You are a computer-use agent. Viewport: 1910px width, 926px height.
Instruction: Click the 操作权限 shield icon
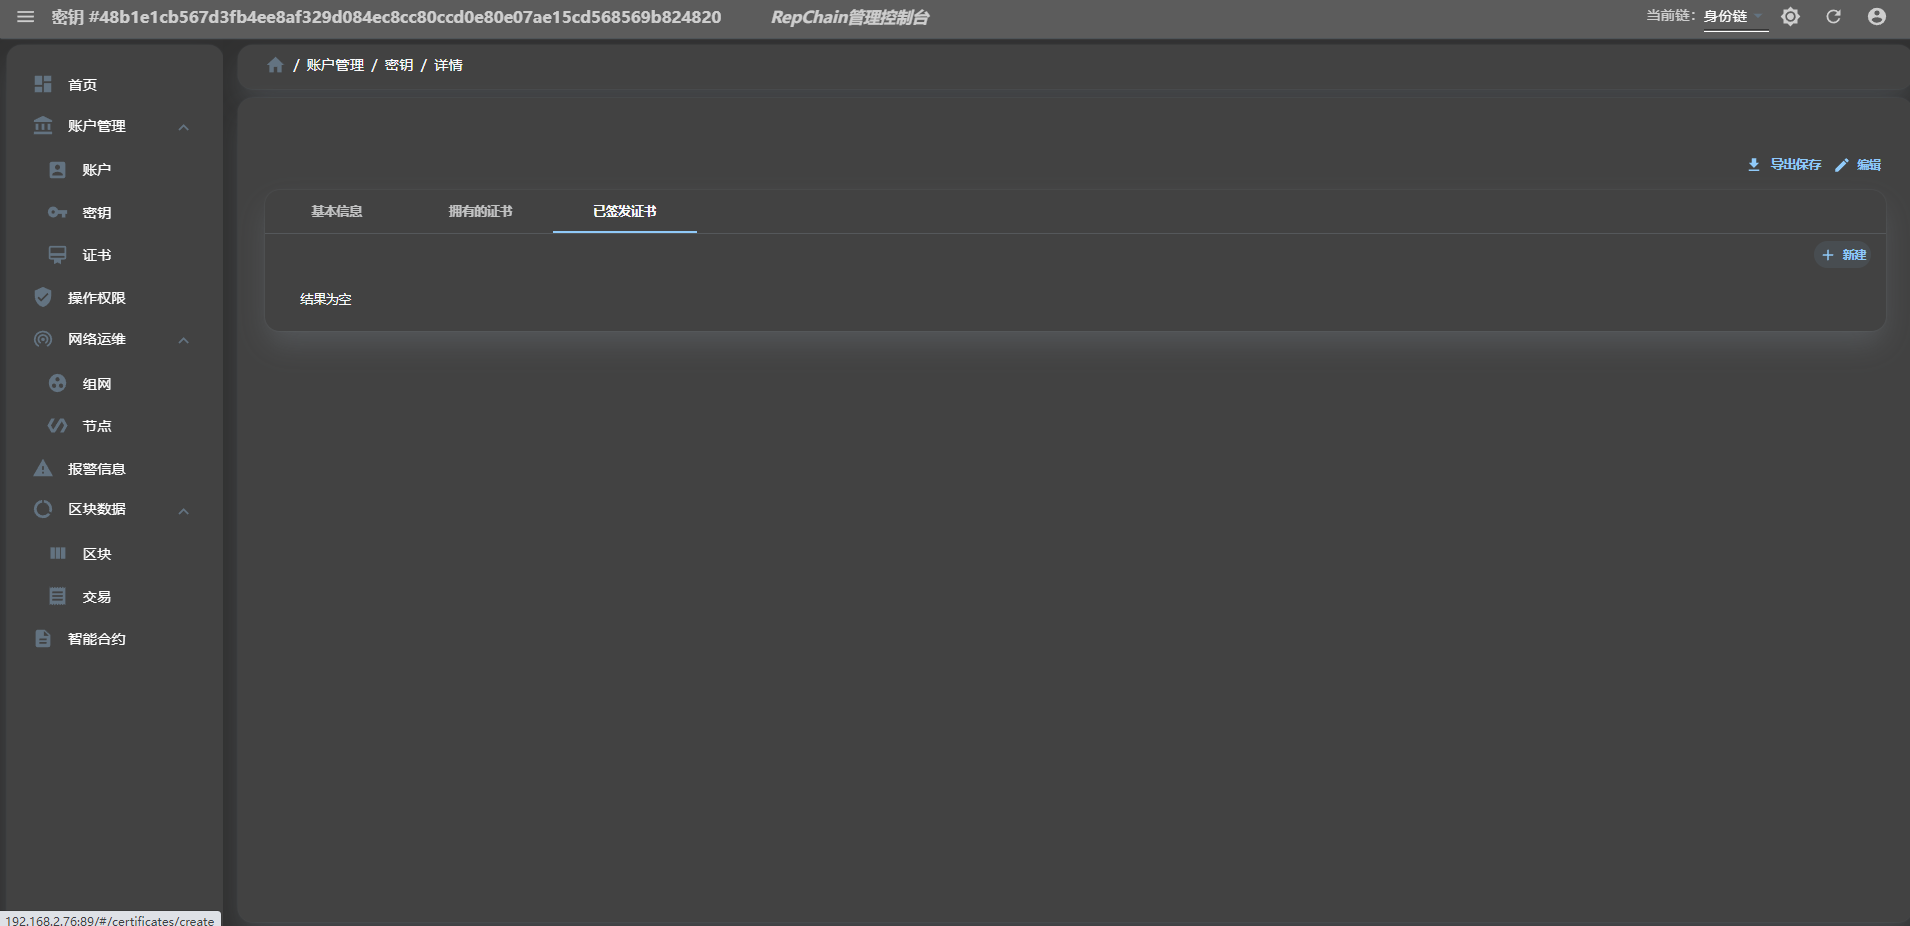coord(43,297)
